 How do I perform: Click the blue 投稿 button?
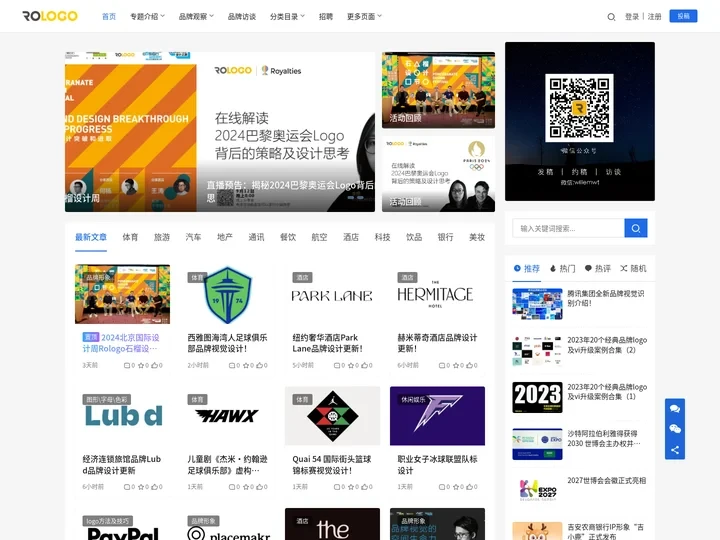(683, 16)
